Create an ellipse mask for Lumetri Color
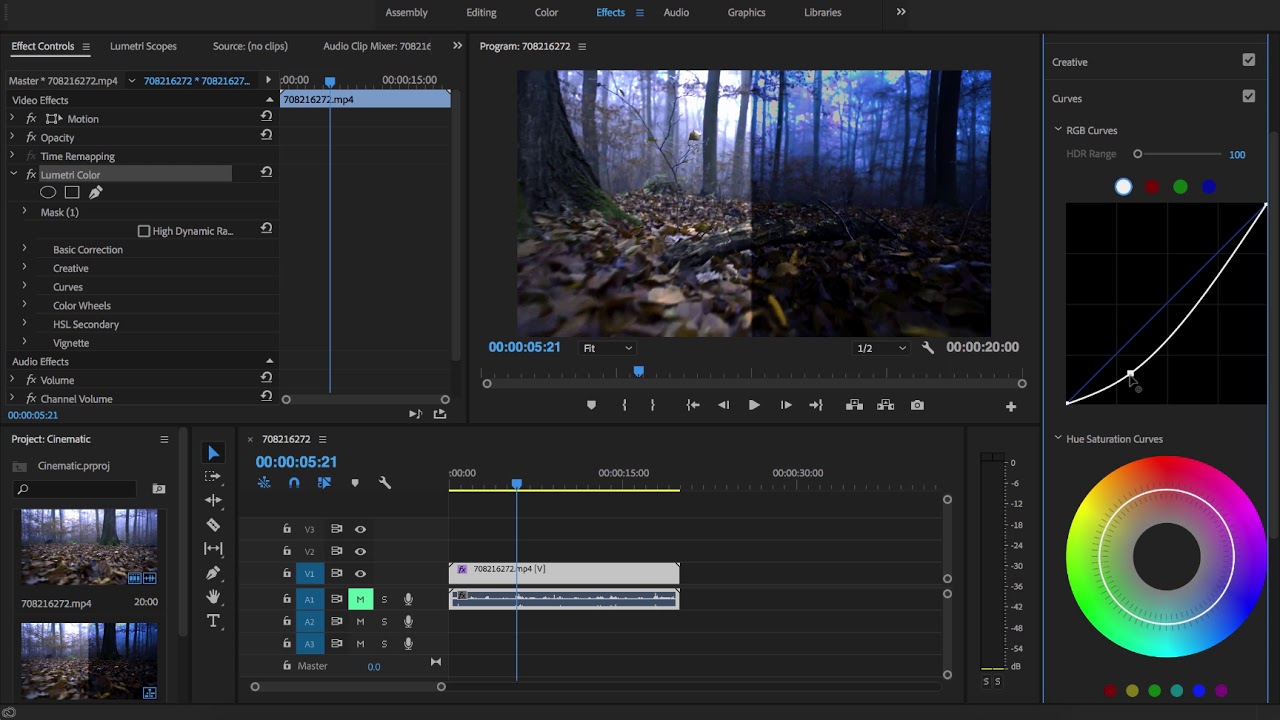Screen dimensions: 1280x720 [48, 192]
